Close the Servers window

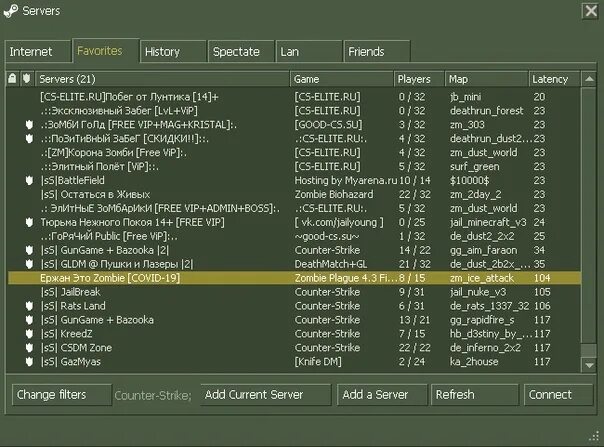(591, 11)
